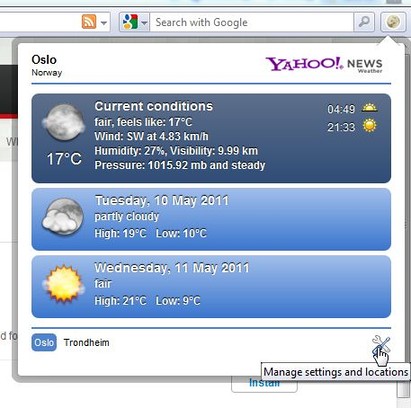
Task: Open the RSS feed icon
Action: coord(89,22)
